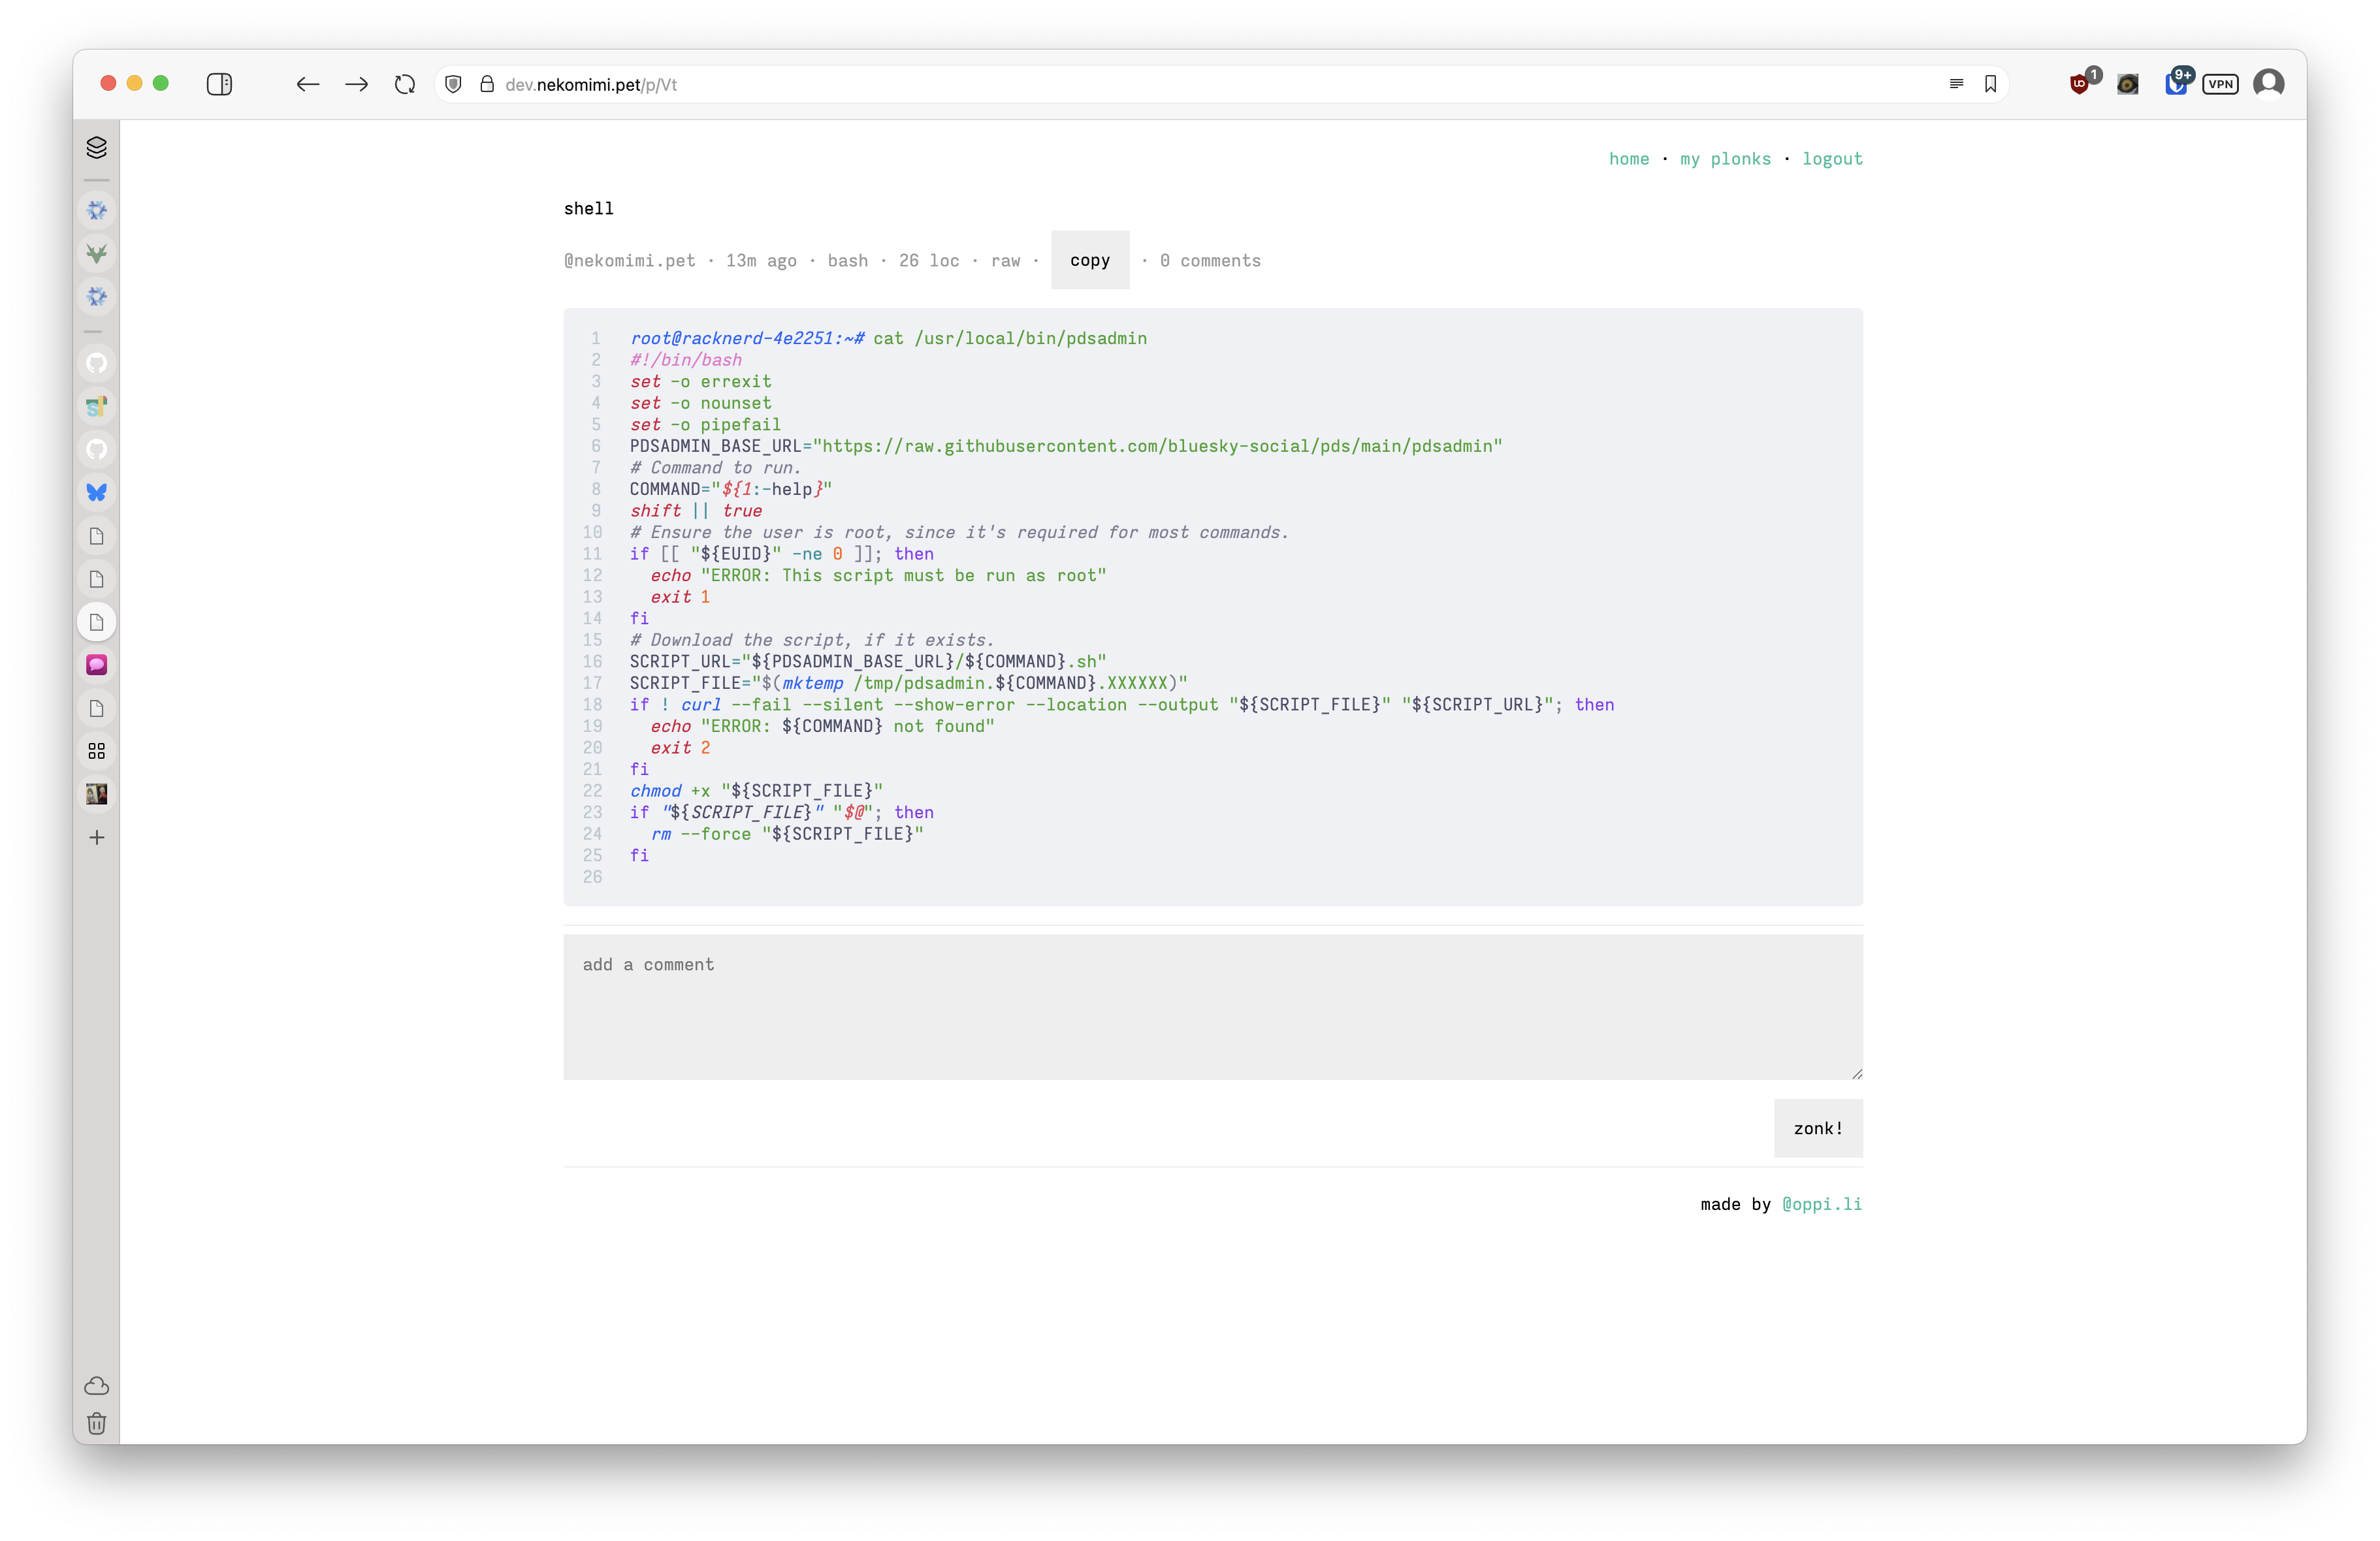2380x1541 pixels.
Task: Reload the current page
Action: tap(405, 85)
